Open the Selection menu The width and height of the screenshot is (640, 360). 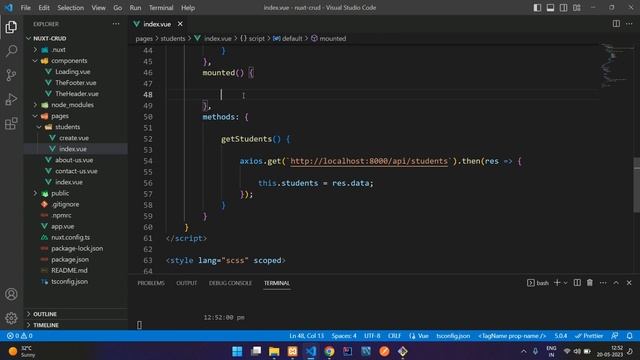70,8
